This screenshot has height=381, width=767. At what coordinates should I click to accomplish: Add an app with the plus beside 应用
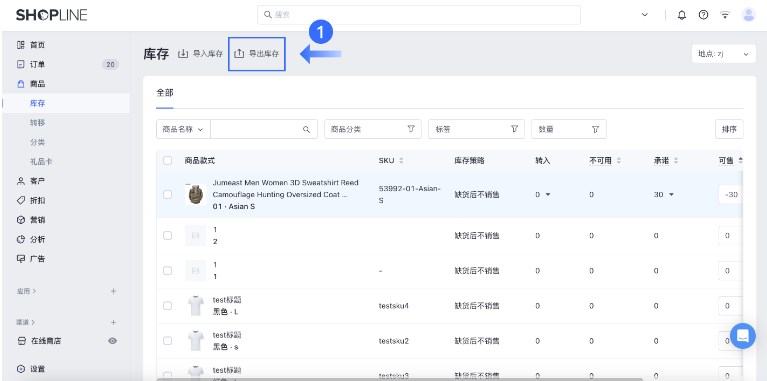point(113,291)
